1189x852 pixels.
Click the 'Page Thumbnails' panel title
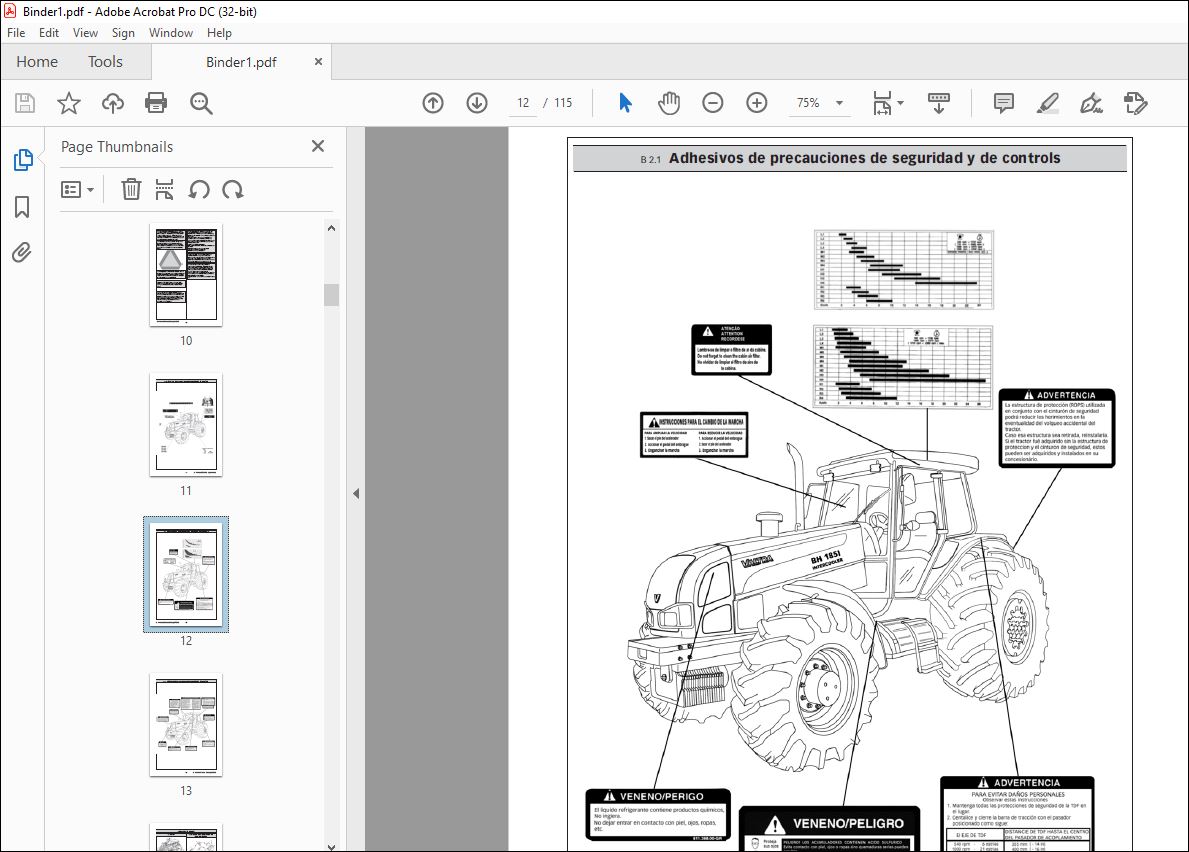pyautogui.click(x=117, y=147)
